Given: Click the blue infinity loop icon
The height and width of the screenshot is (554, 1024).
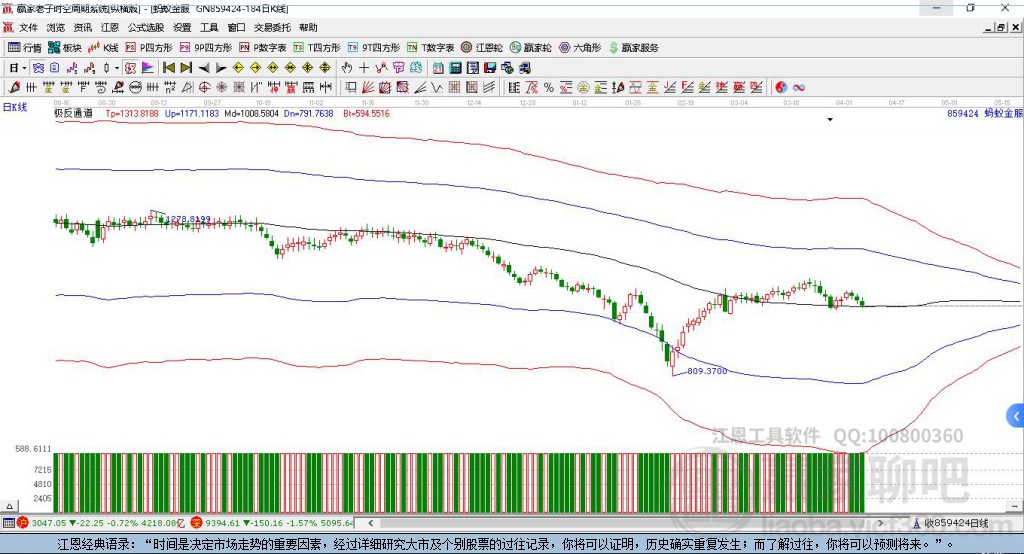Looking at the screenshot, I should click(x=799, y=88).
